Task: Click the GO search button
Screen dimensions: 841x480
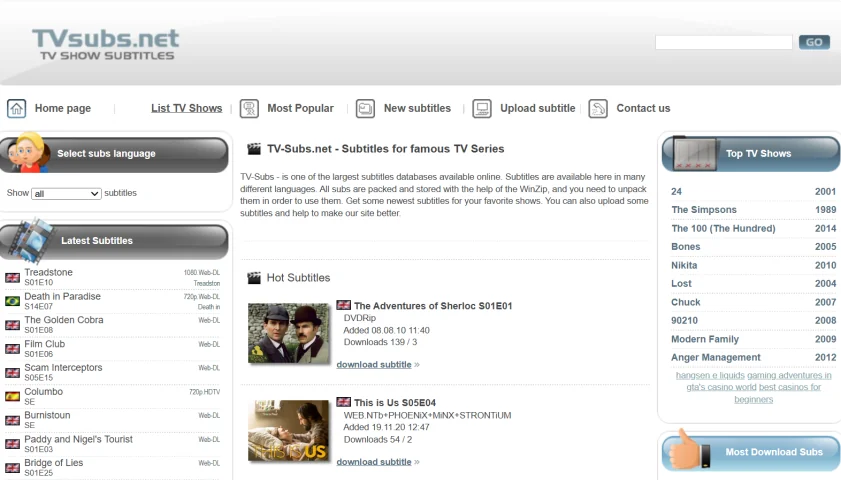Action: (814, 42)
